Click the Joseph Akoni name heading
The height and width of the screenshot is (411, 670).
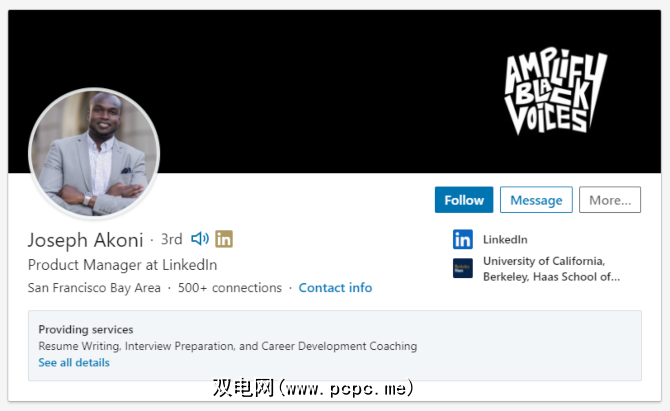(85, 240)
